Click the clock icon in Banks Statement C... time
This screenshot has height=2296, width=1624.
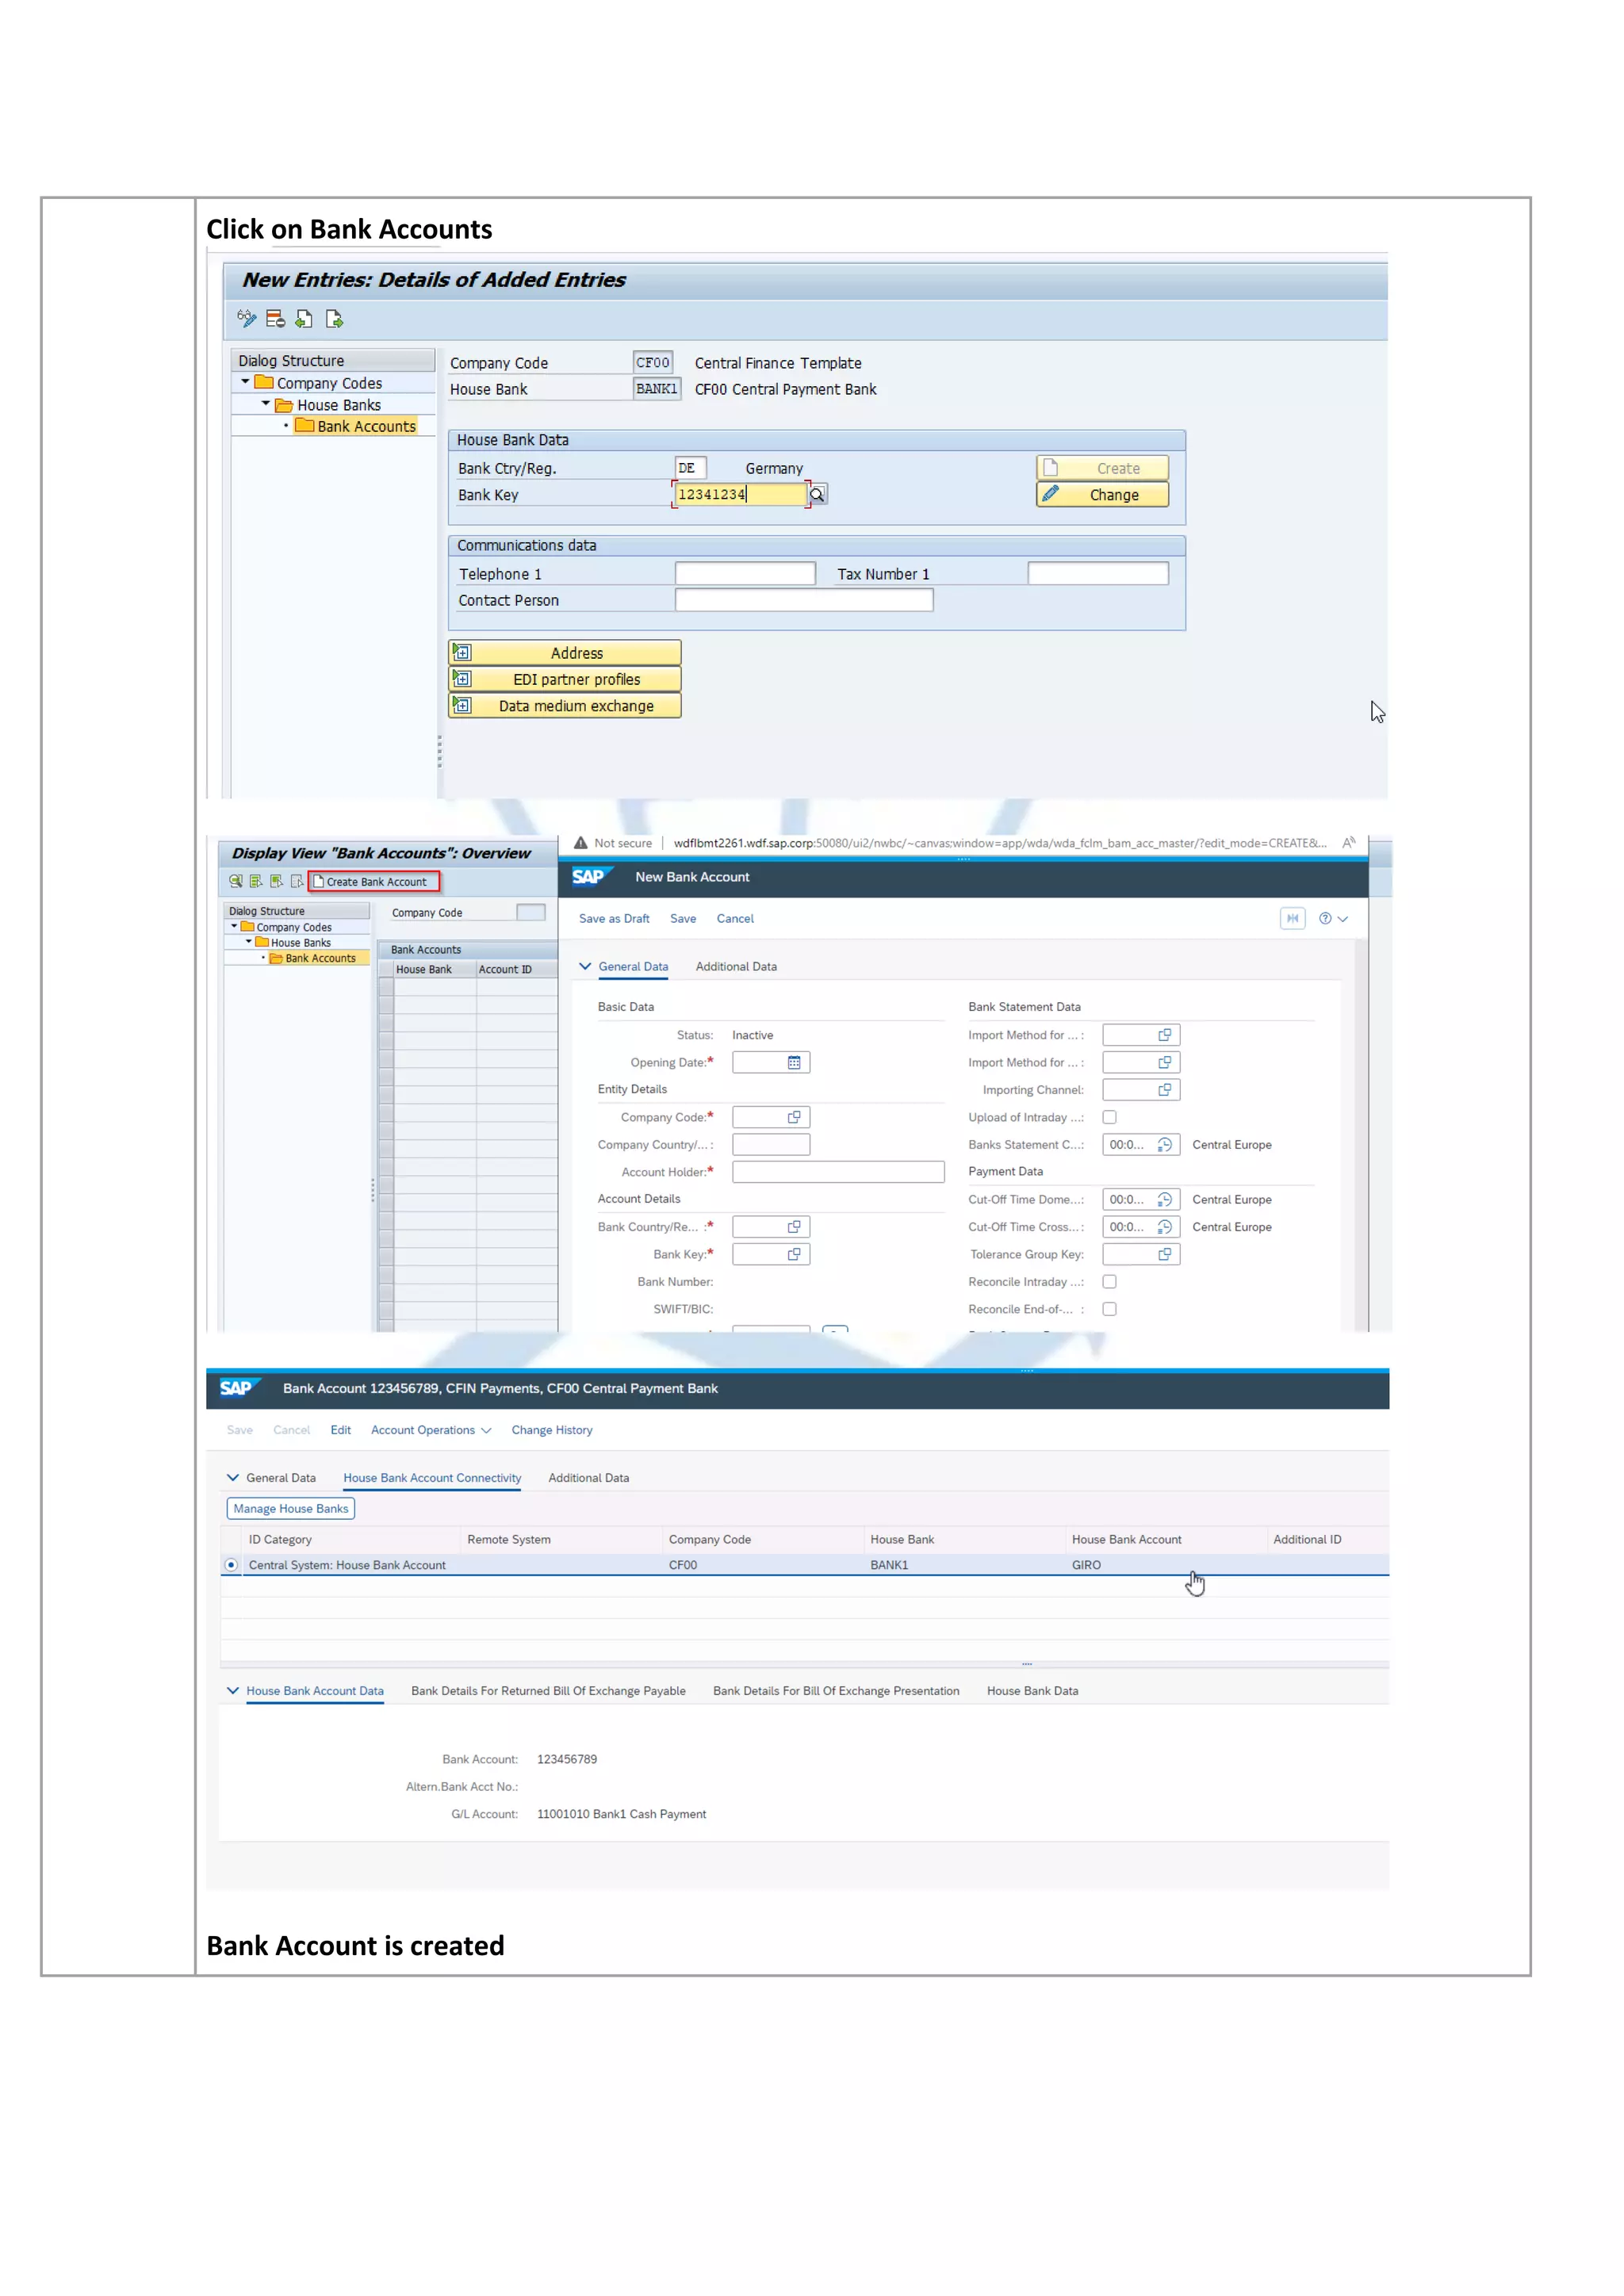(1165, 1144)
